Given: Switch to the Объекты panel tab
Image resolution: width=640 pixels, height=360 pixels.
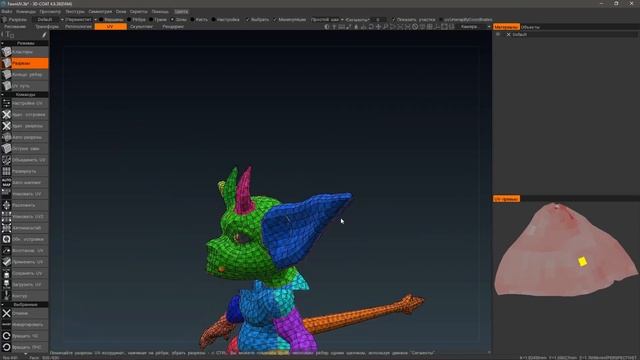Looking at the screenshot, I should pyautogui.click(x=531, y=27).
